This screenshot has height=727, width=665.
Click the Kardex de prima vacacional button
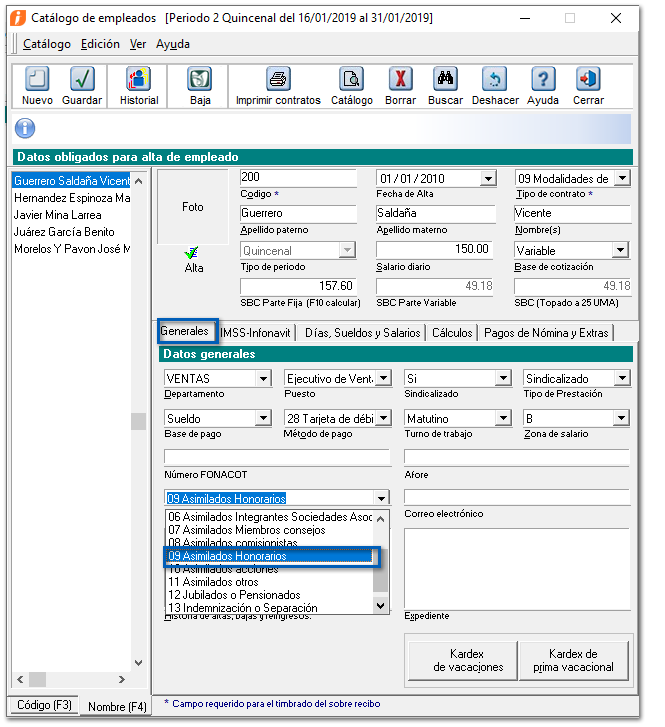pos(574,661)
